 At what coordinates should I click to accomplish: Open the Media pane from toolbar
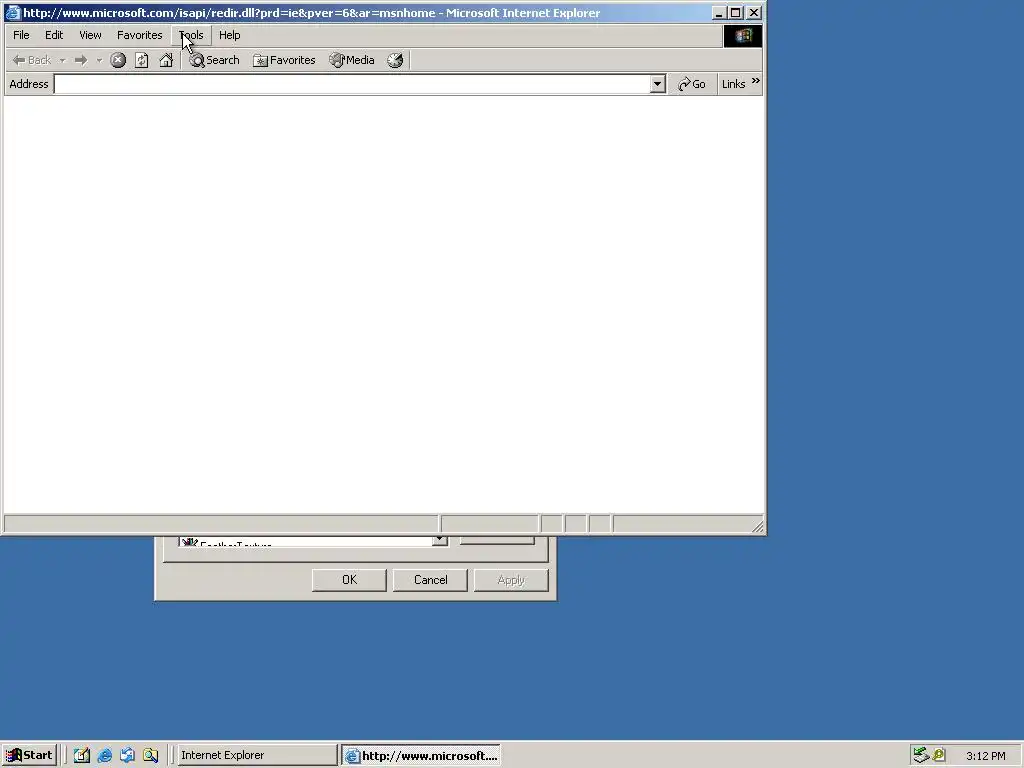tap(351, 60)
